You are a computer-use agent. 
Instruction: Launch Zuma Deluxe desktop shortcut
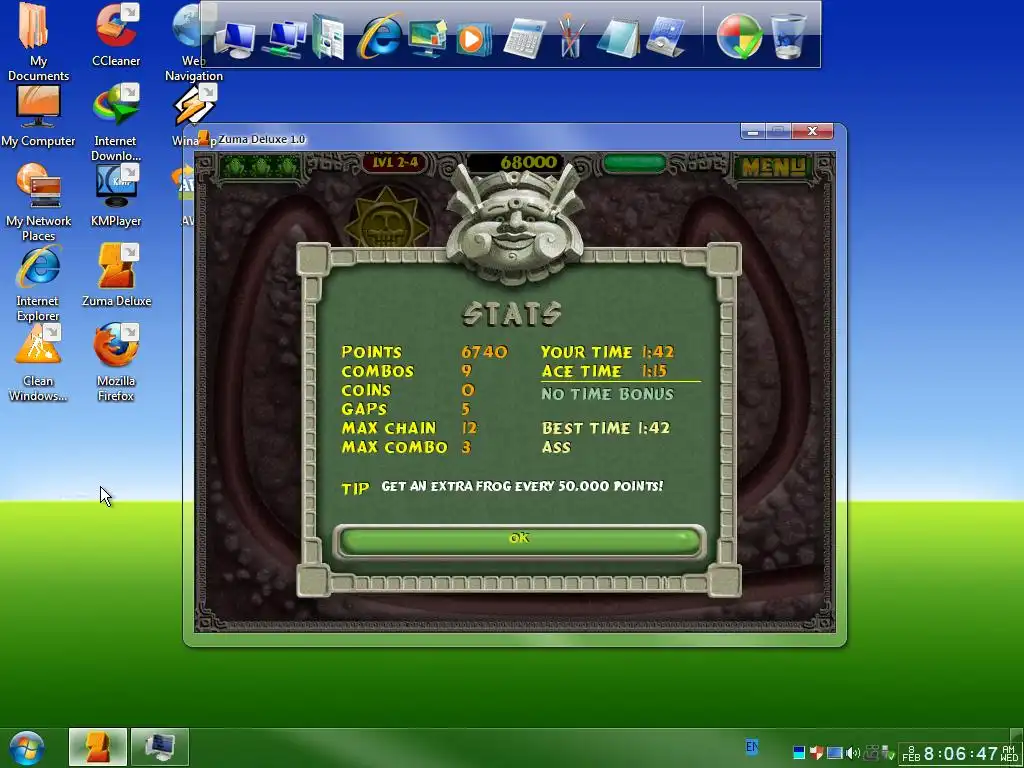pos(116,275)
